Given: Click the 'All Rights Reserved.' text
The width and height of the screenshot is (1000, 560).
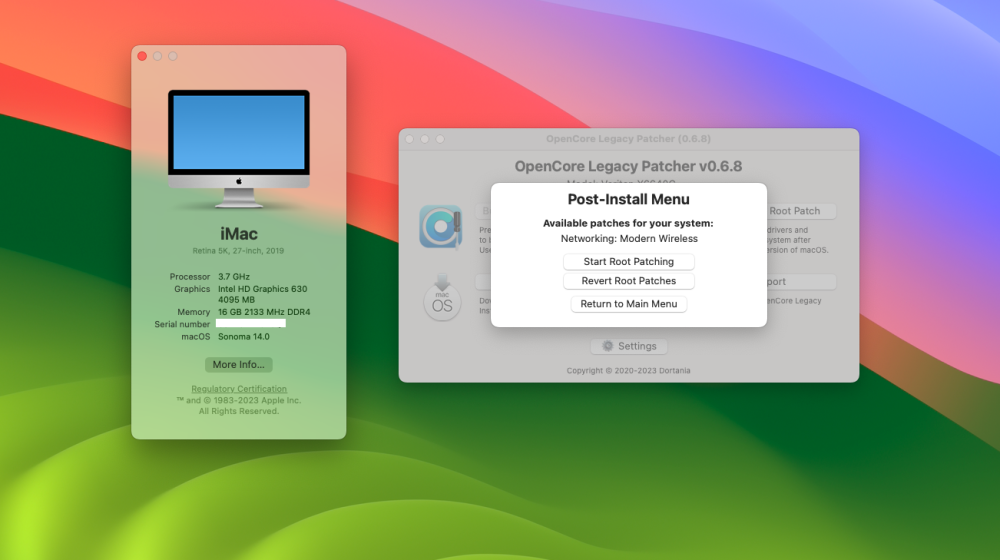Looking at the screenshot, I should click(239, 411).
